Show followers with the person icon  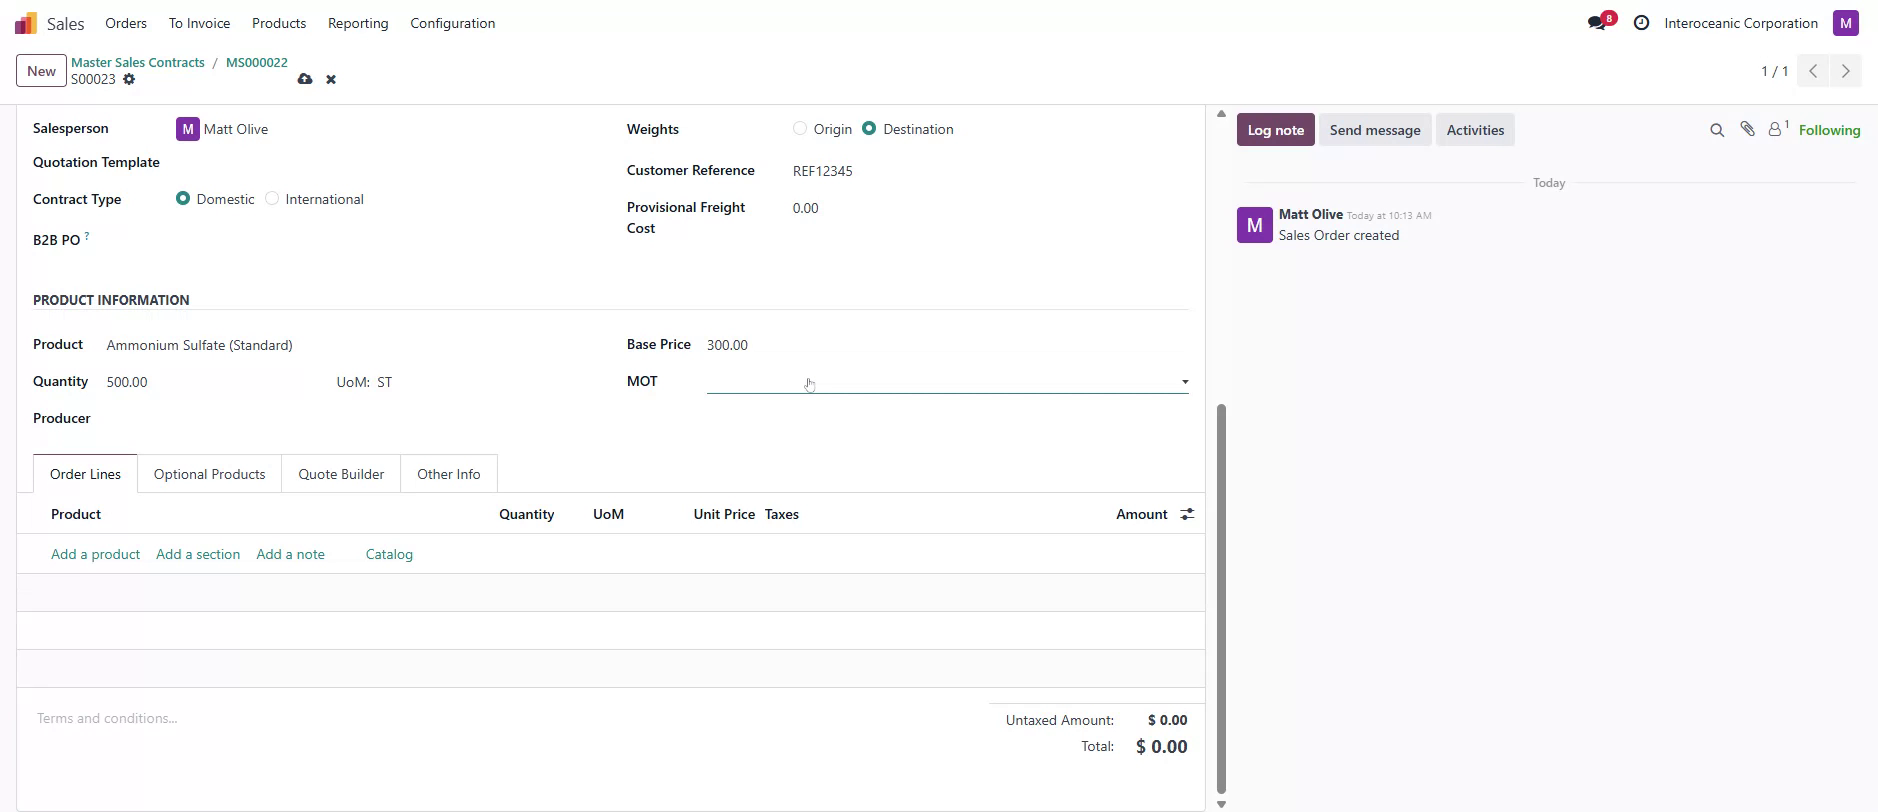pos(1777,129)
